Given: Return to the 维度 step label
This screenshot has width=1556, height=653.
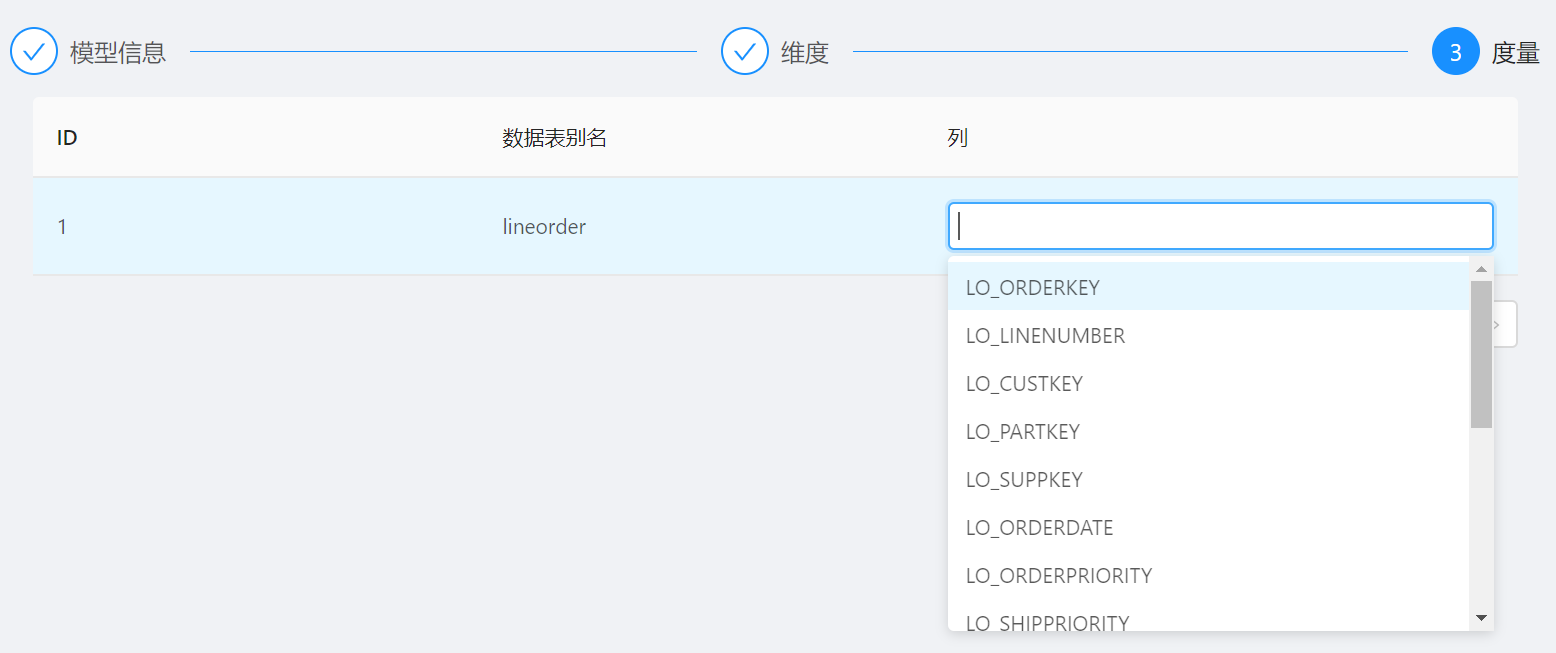Looking at the screenshot, I should click(x=805, y=52).
